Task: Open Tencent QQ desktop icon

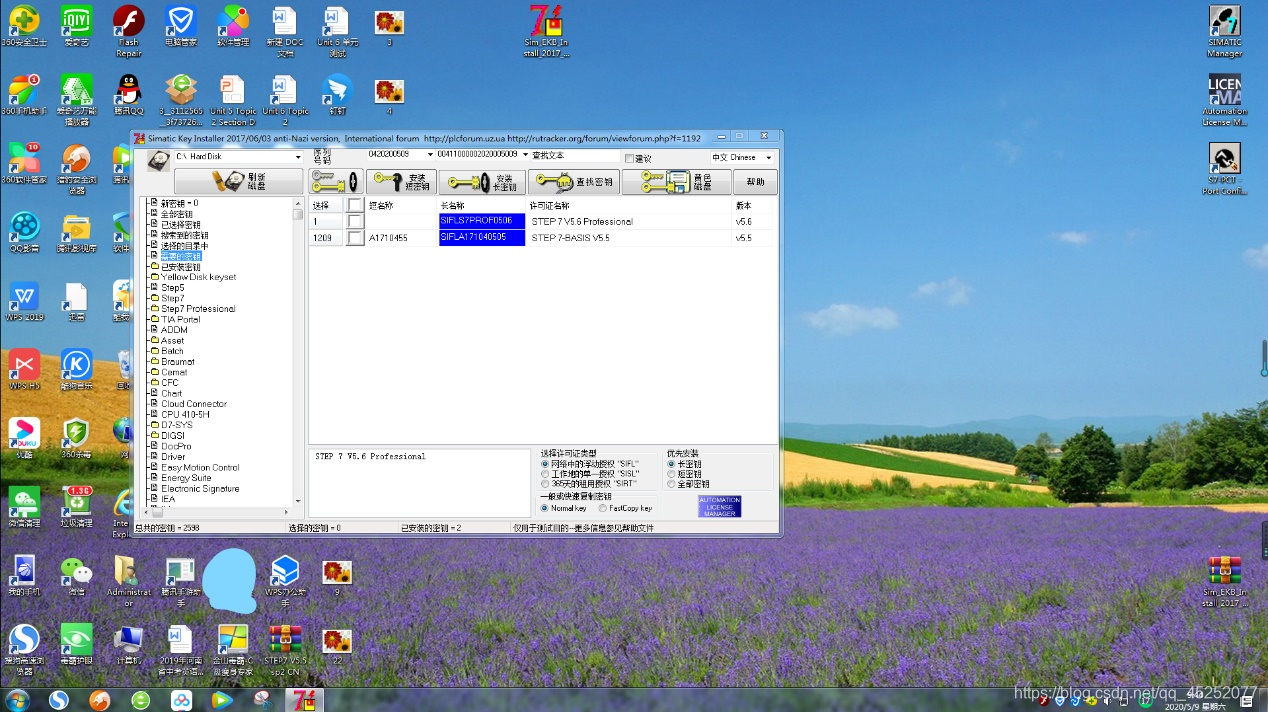Action: [x=128, y=95]
